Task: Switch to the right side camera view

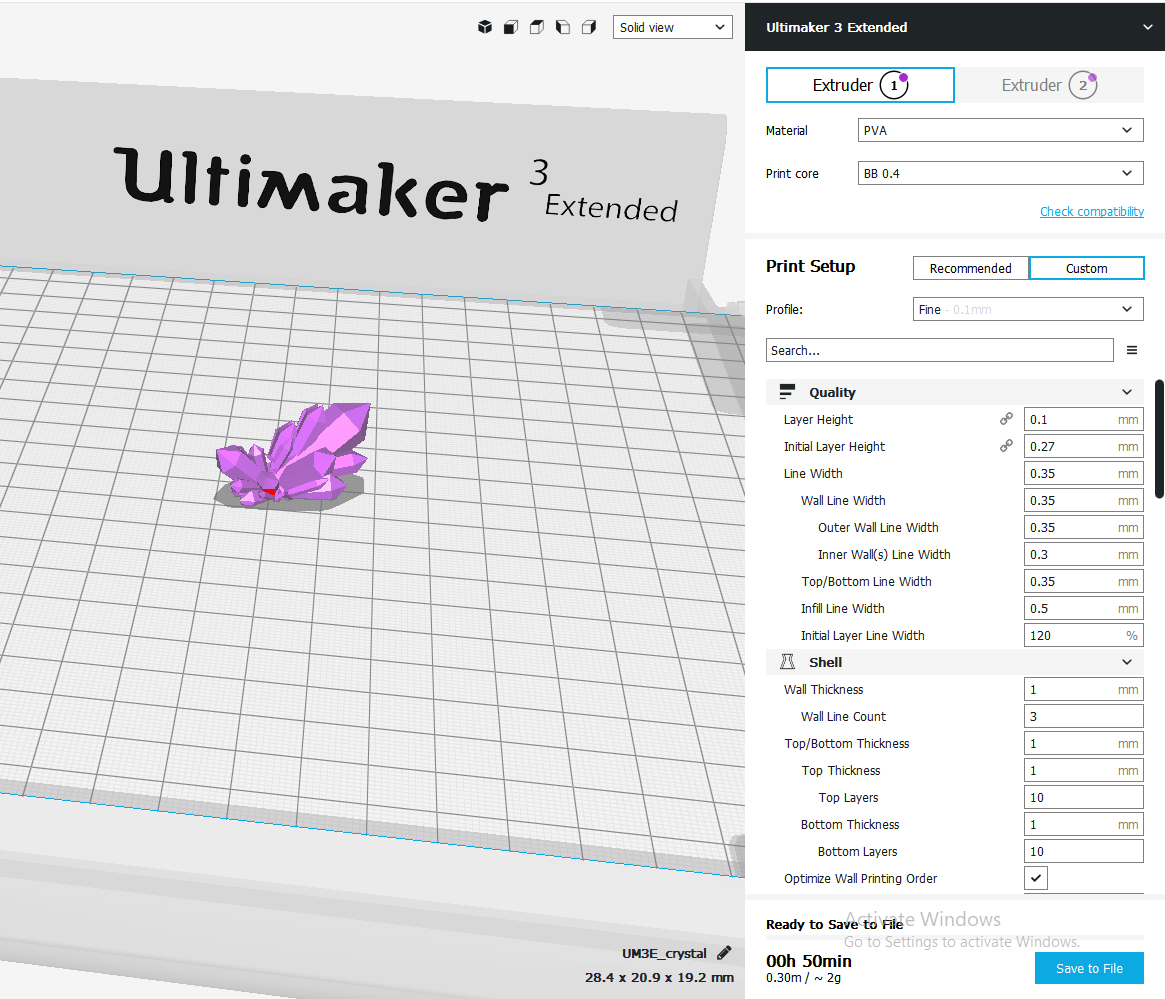Action: [x=588, y=27]
